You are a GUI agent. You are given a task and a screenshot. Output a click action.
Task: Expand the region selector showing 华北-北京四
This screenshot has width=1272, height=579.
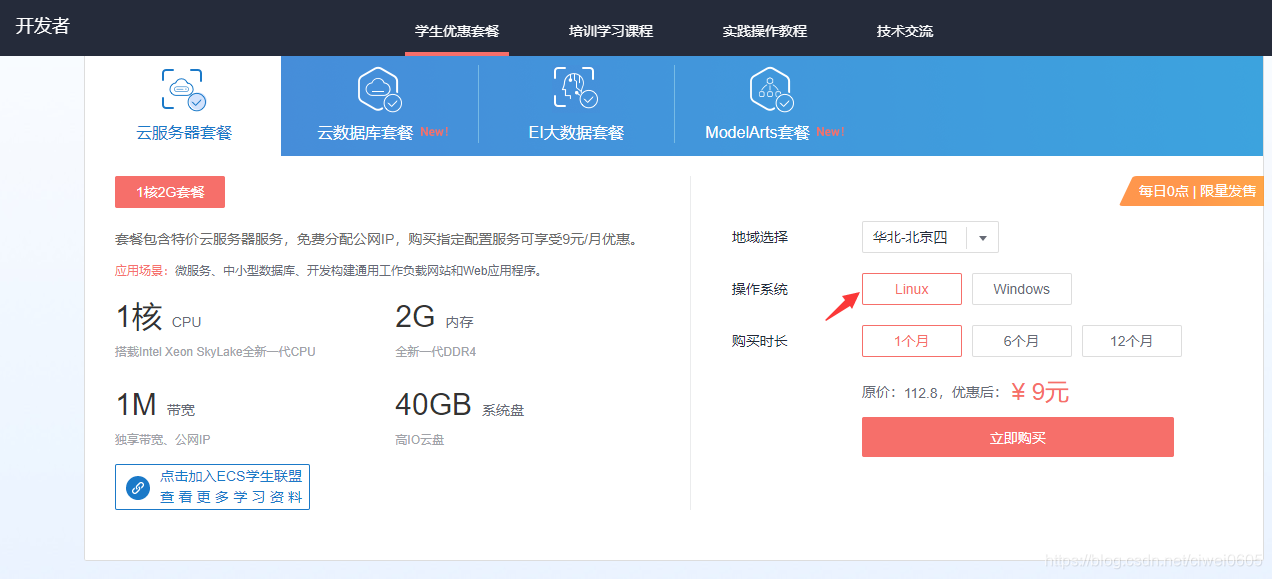[929, 237]
